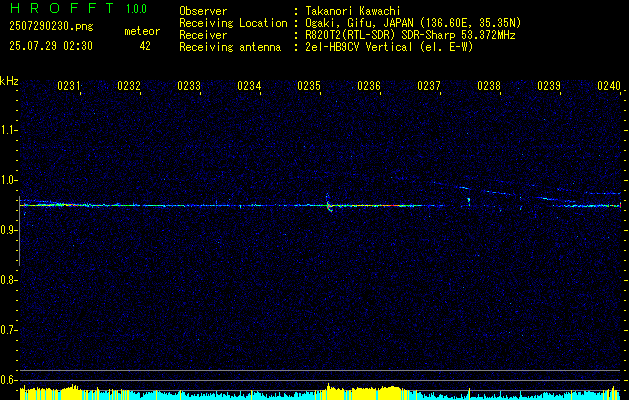Click the meteor label
This screenshot has width=629, height=400.
click(x=142, y=31)
